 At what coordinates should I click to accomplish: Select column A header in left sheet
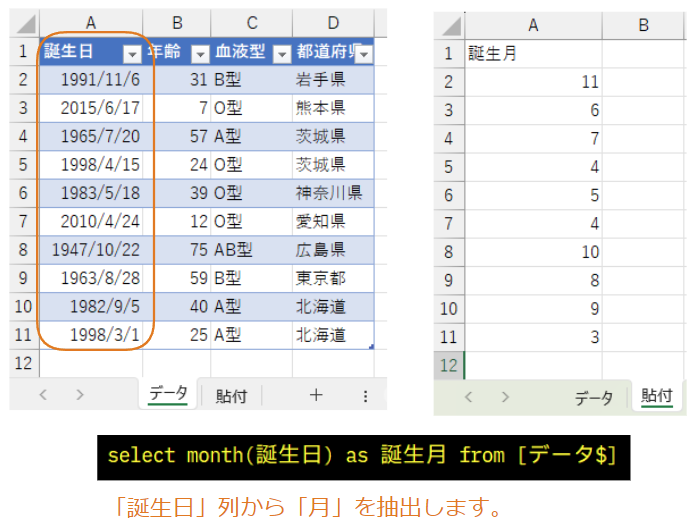click(91, 23)
